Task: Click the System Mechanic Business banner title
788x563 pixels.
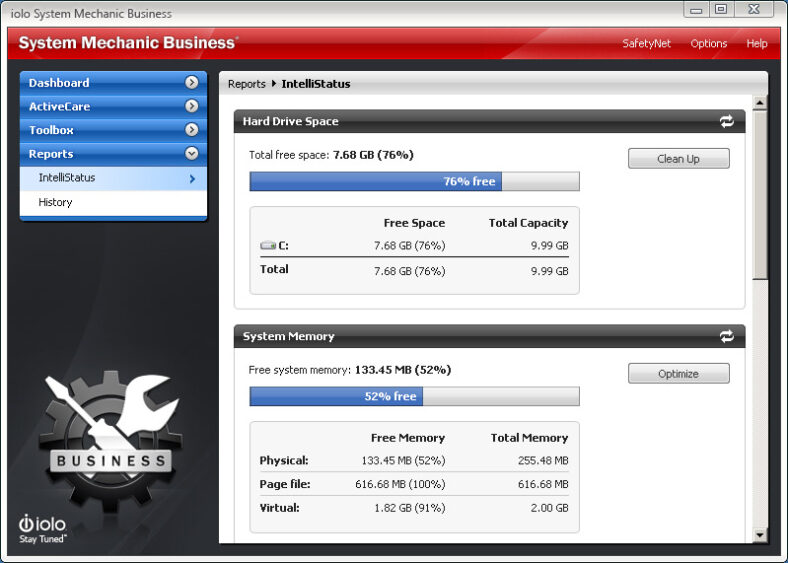Action: [x=128, y=43]
